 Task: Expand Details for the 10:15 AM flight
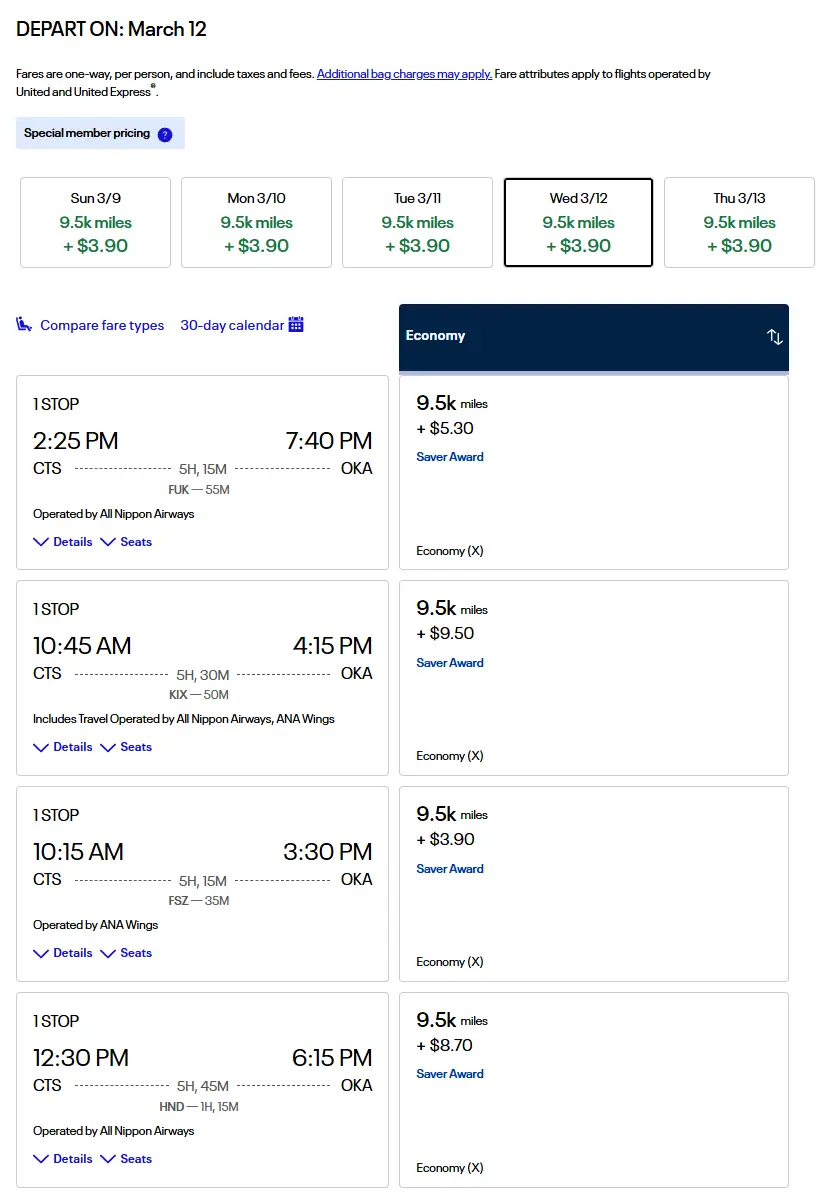coord(63,953)
